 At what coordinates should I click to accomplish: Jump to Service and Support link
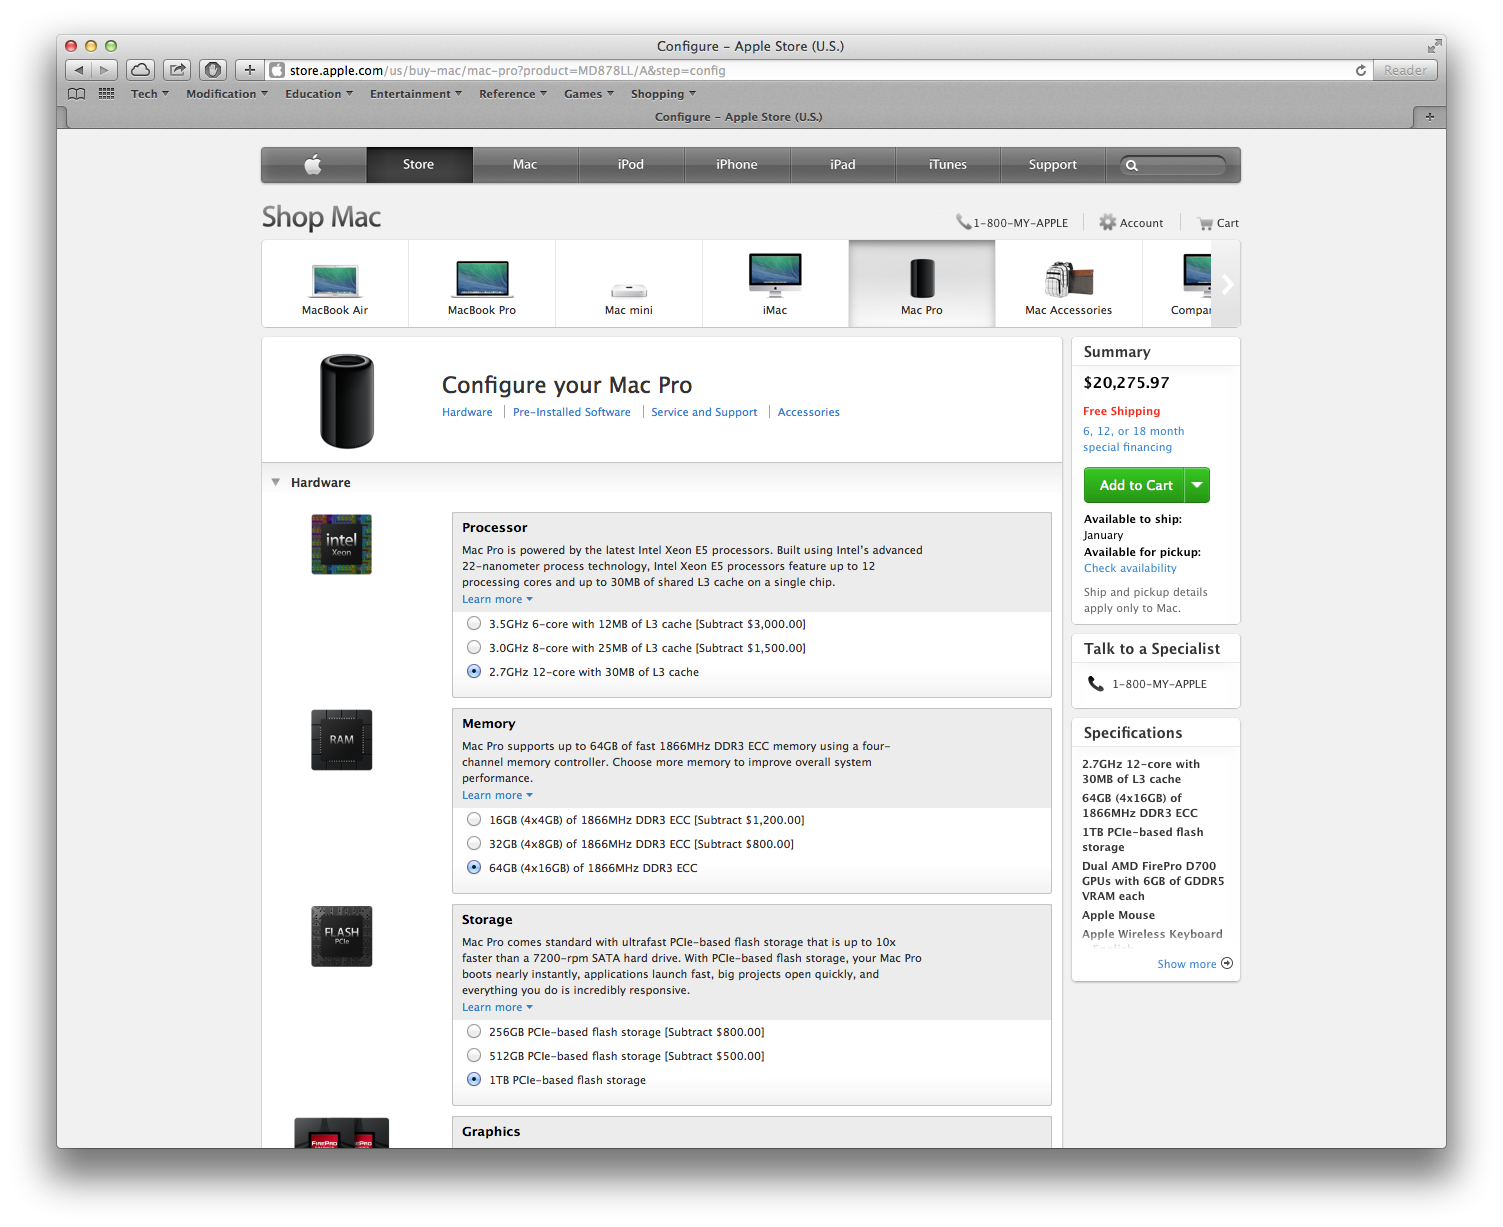point(704,412)
